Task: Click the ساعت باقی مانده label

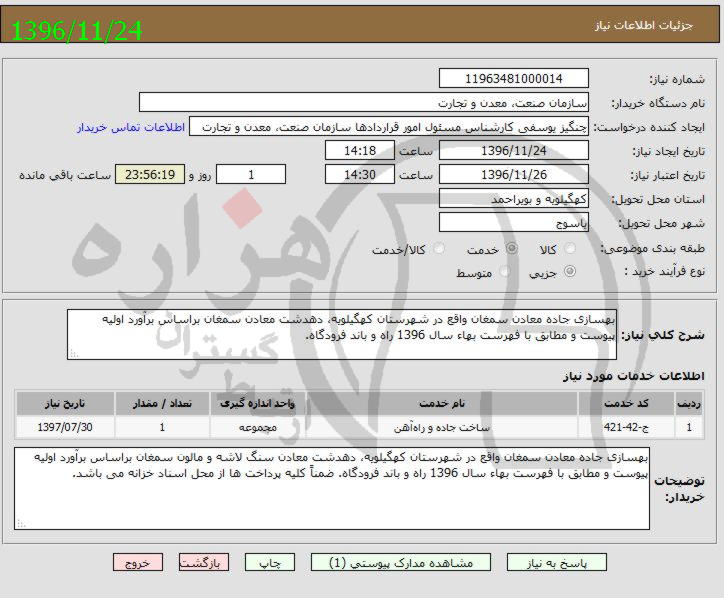Action: click(65, 175)
